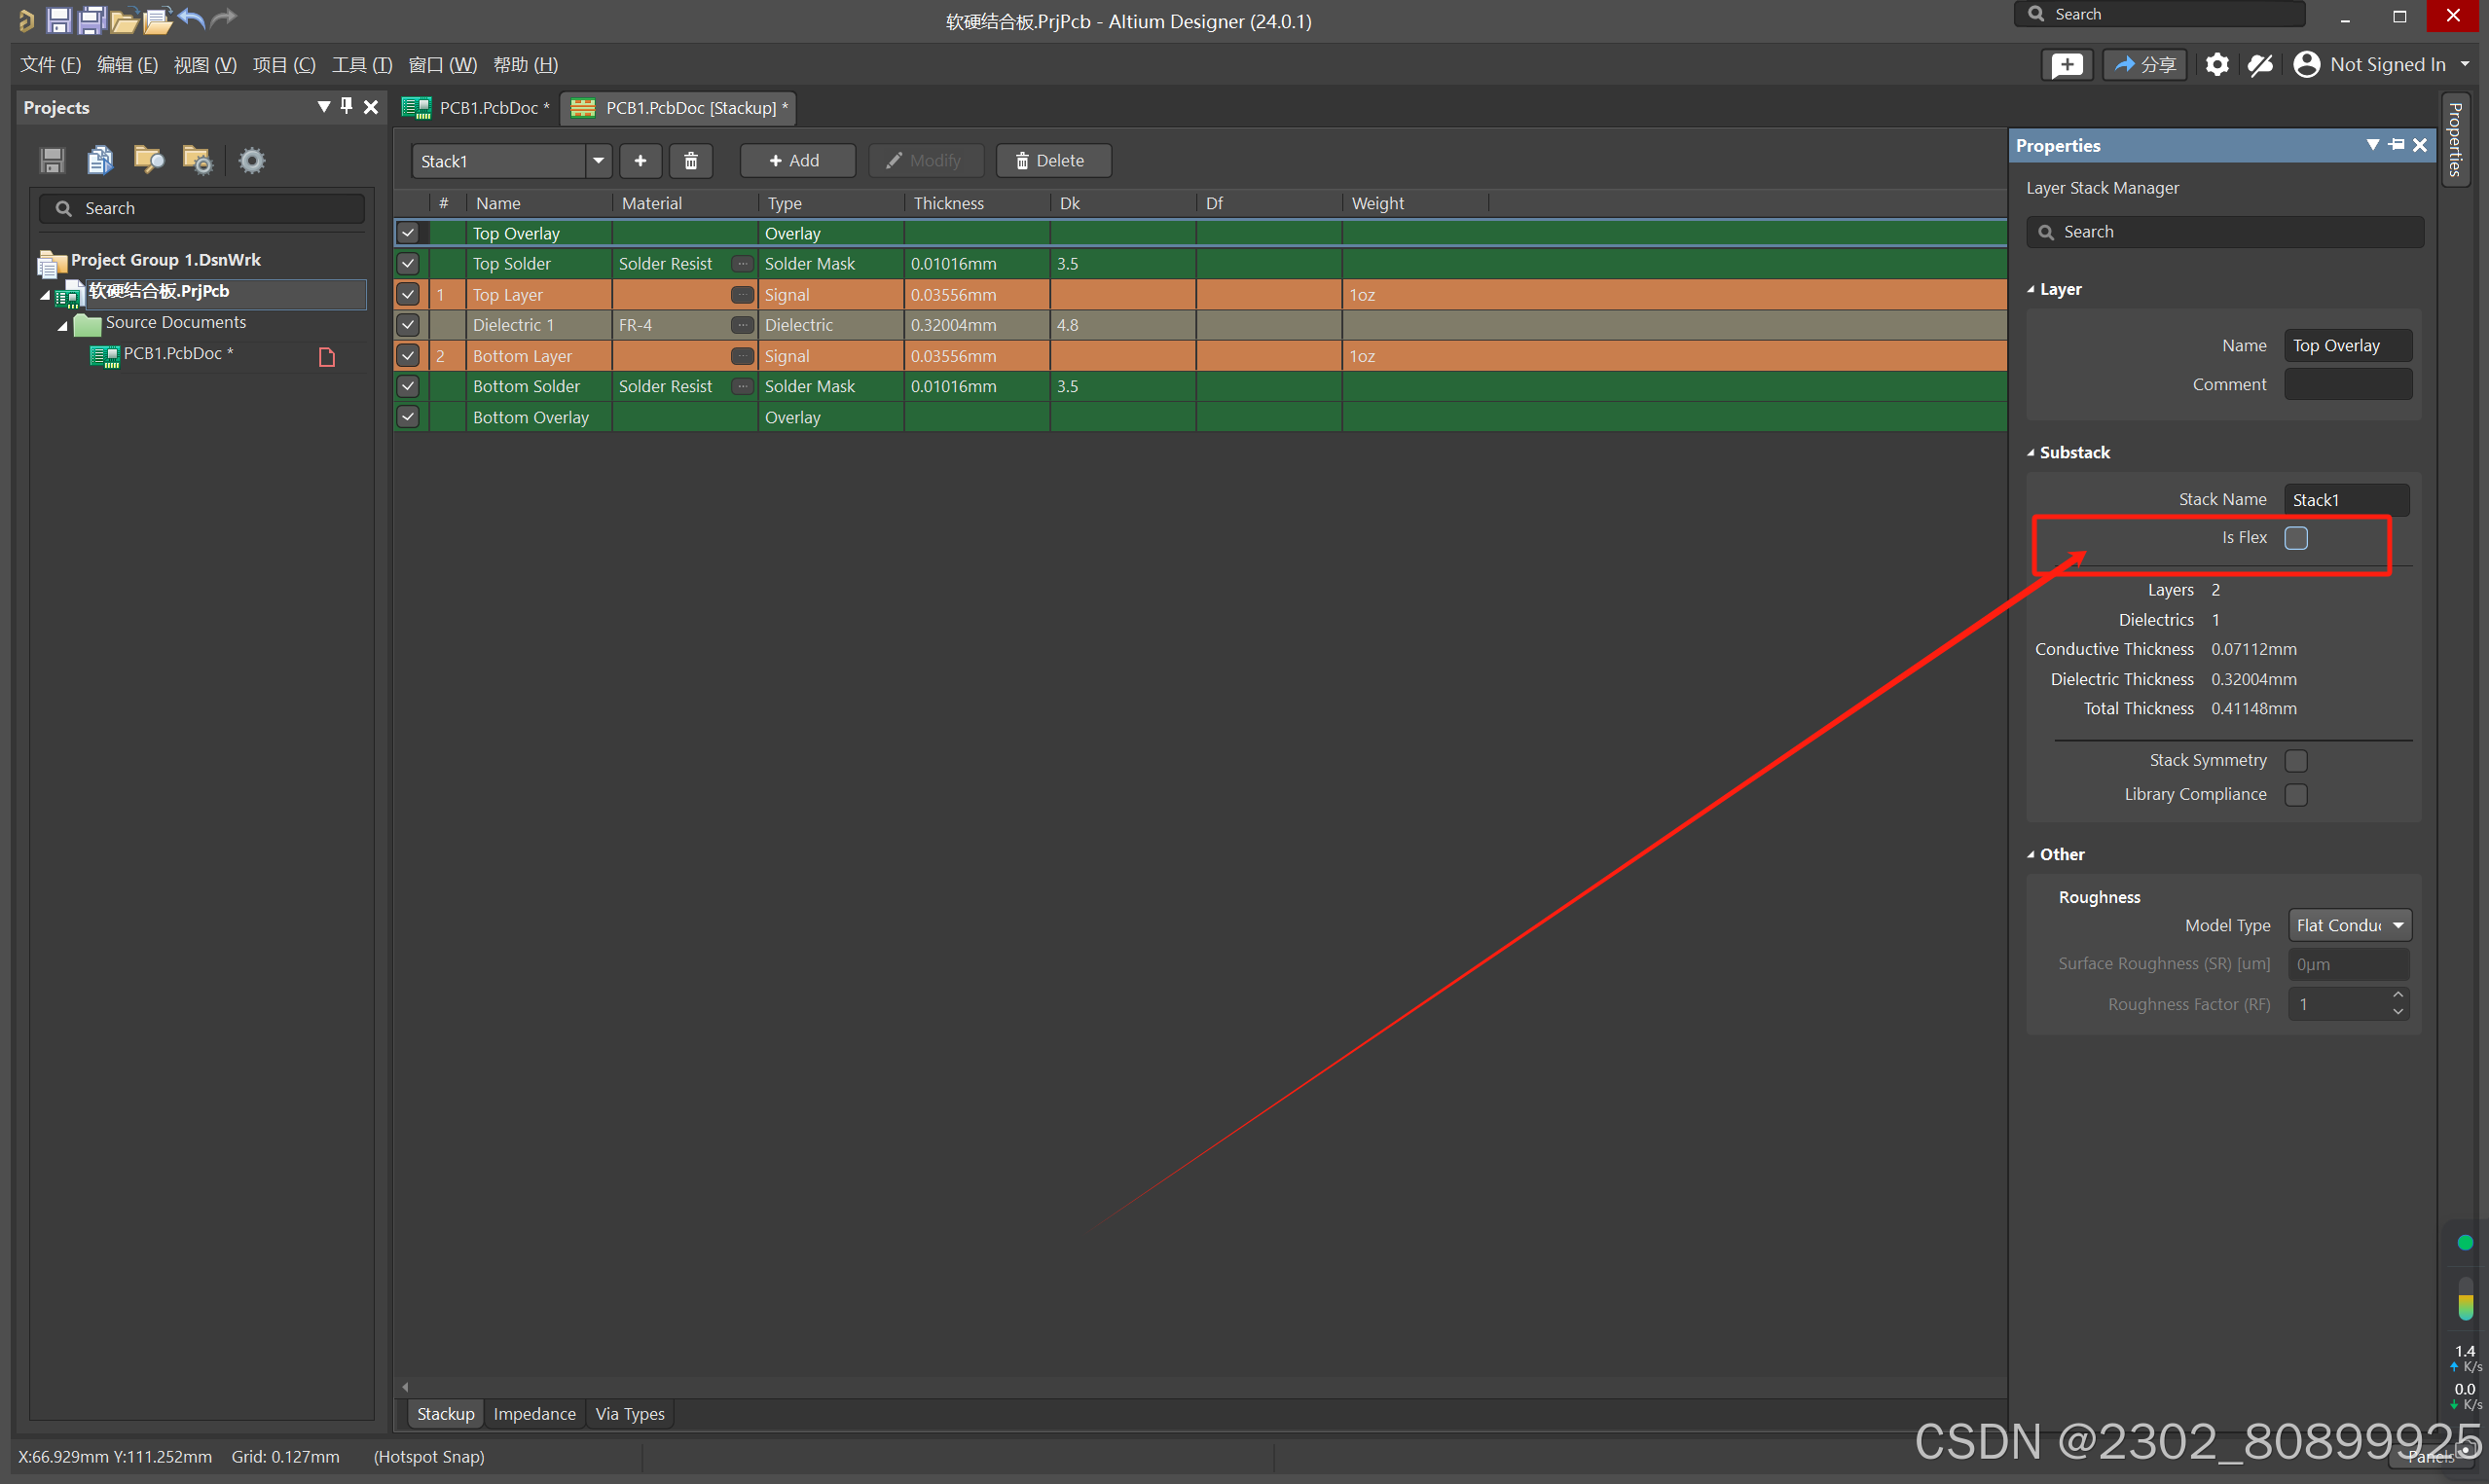Toggle Stack Symmetry checkbox
The width and height of the screenshot is (2489, 1484).
point(2296,761)
